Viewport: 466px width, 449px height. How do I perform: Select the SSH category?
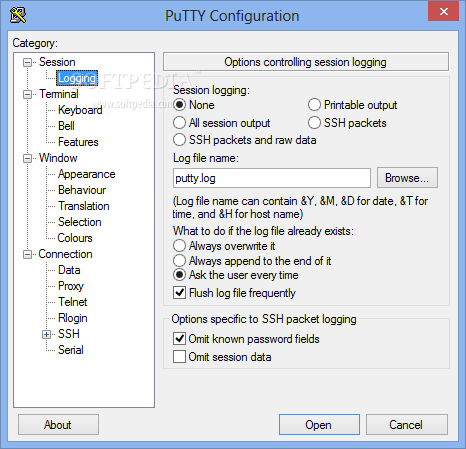pyautogui.click(x=69, y=334)
